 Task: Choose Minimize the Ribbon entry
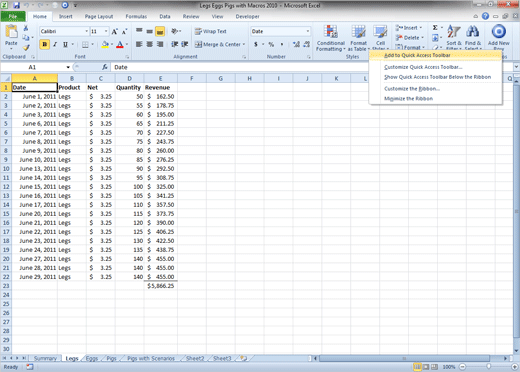[435, 99]
